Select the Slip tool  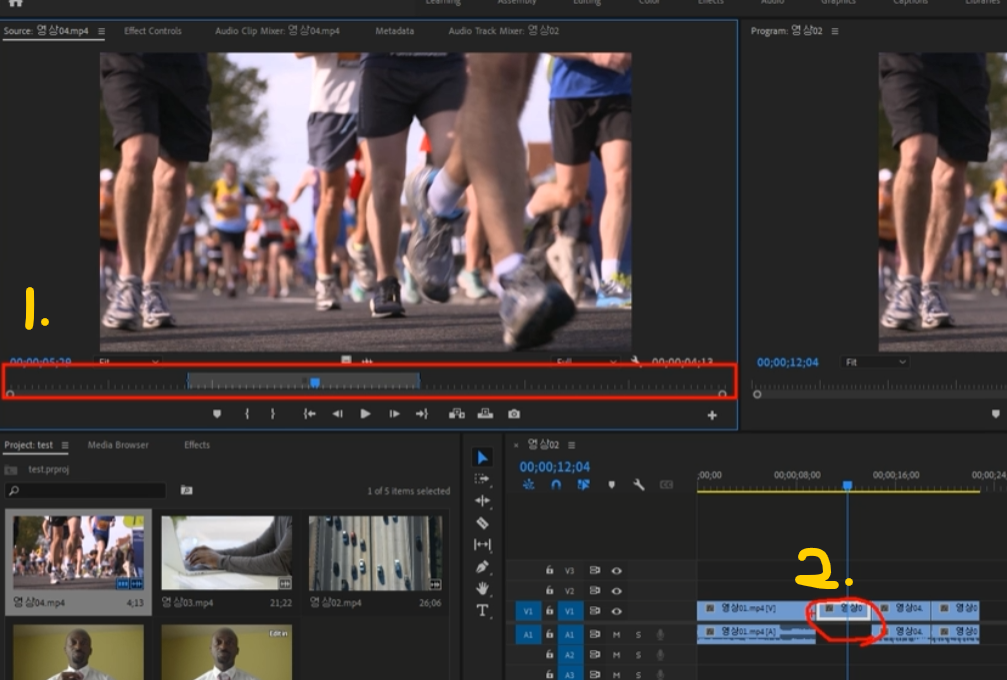click(482, 545)
